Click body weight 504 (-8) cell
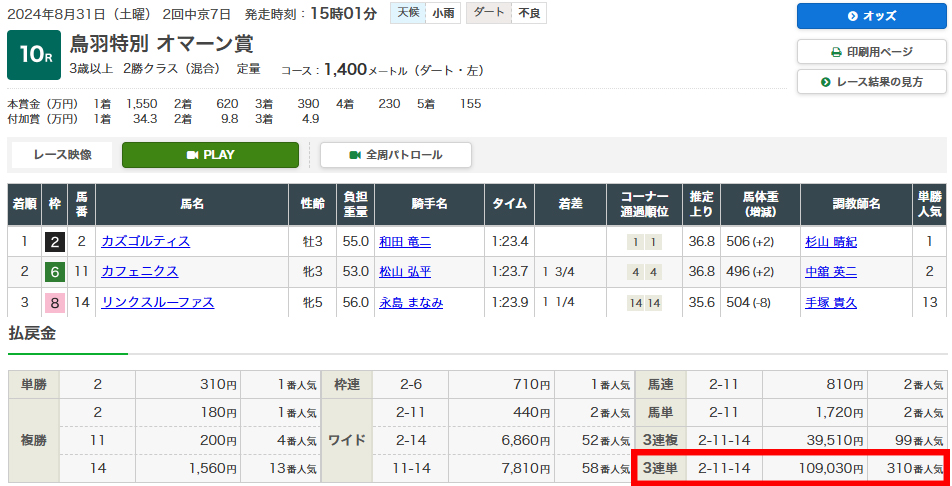Viewport: 952px width, 486px height. 759,303
